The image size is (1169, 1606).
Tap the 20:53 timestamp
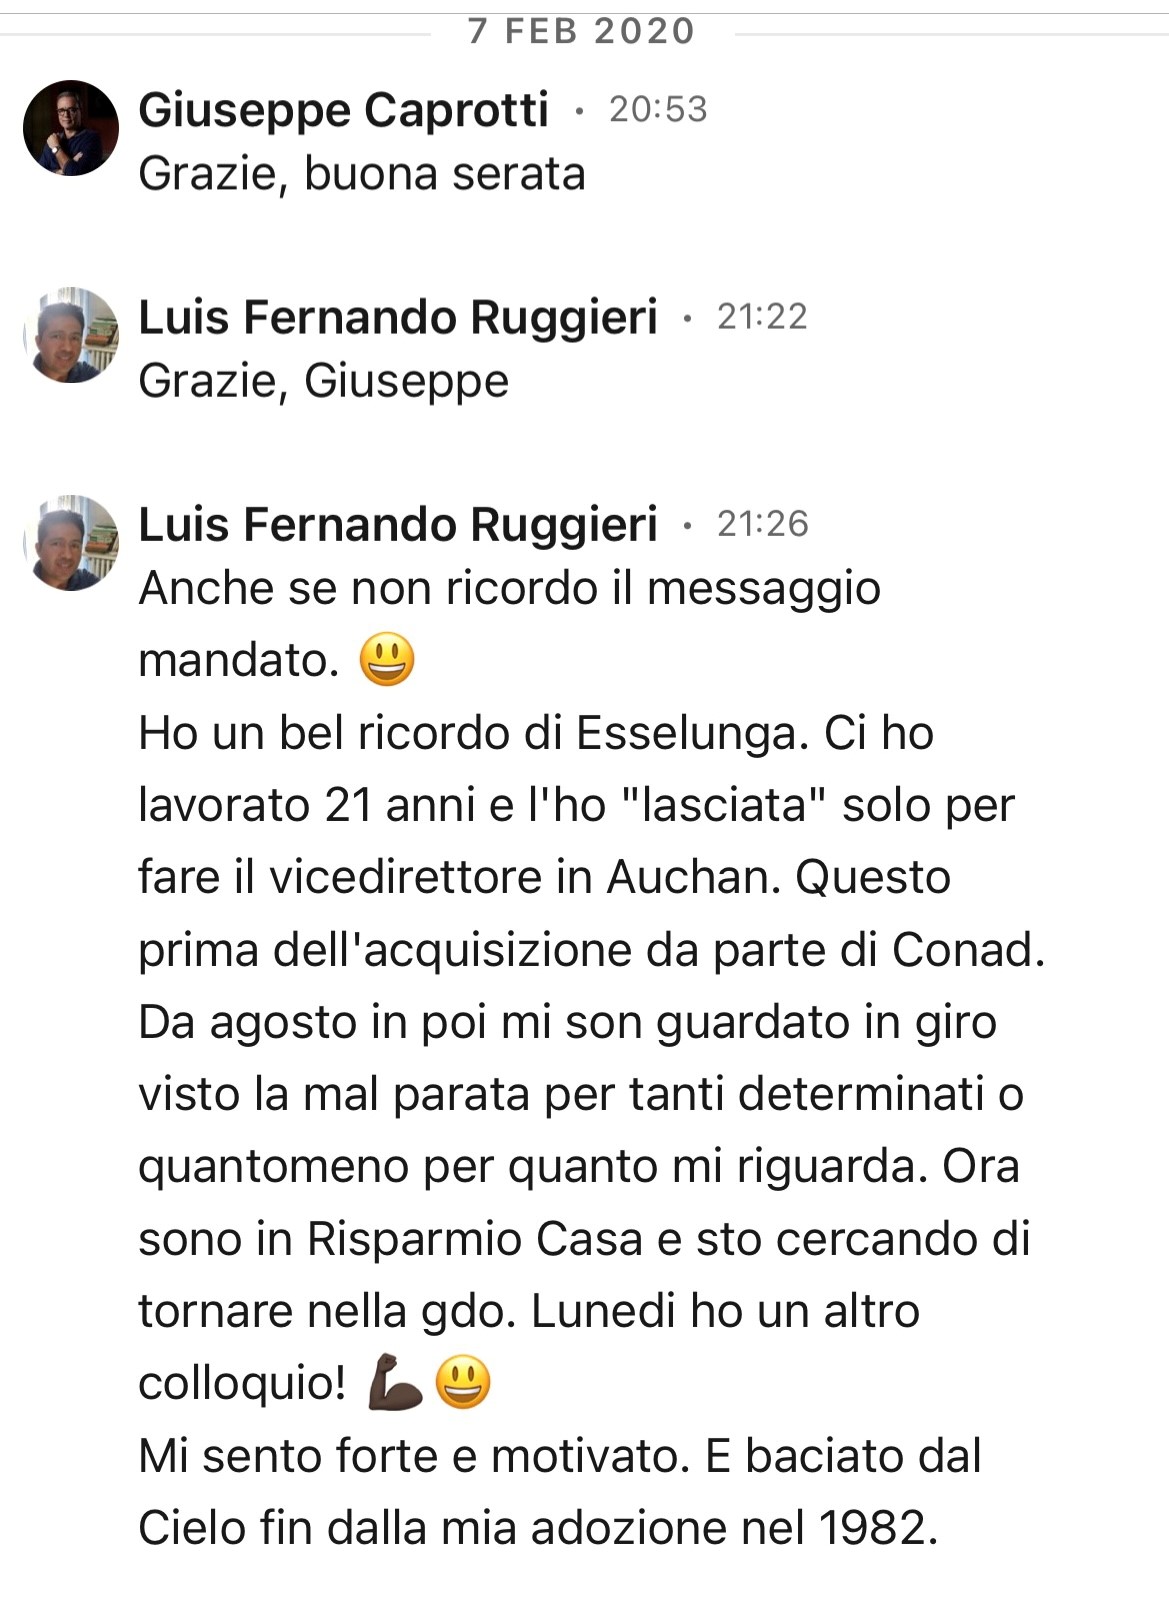(658, 109)
